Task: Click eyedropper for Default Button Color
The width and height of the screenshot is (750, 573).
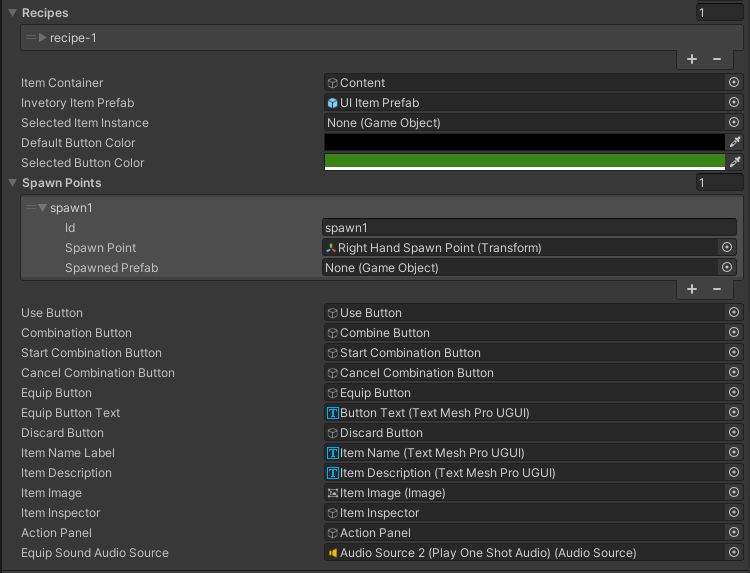Action: 735,143
